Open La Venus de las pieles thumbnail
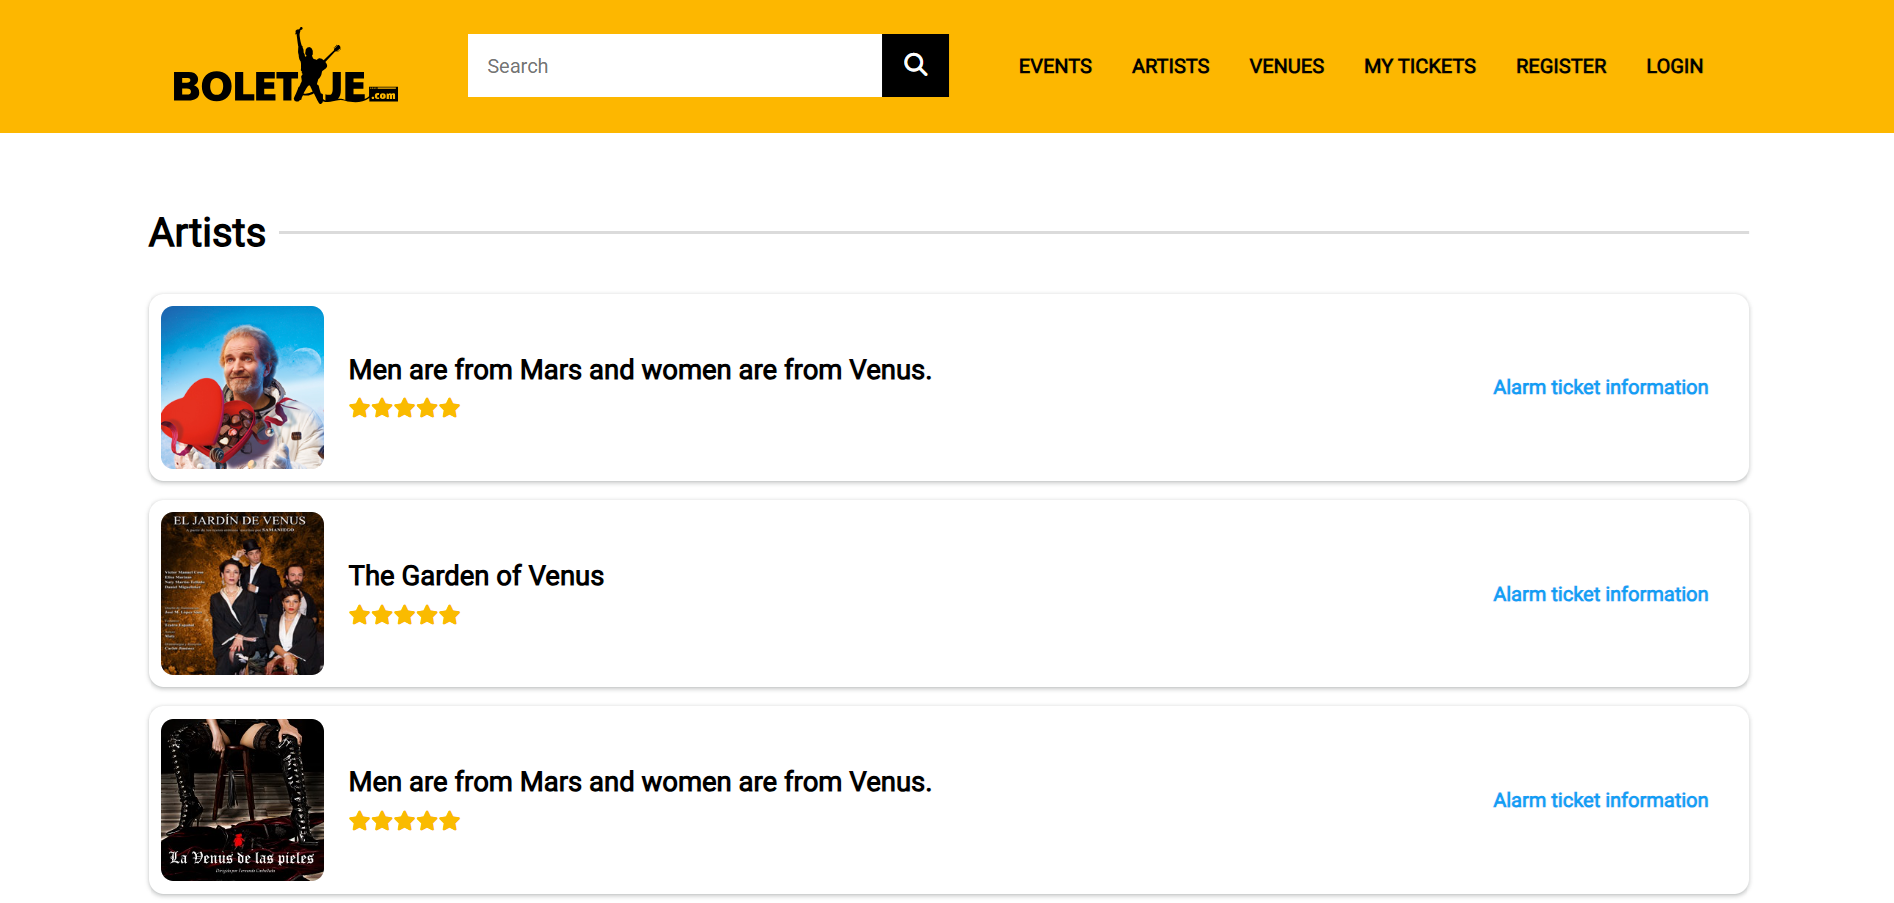Screen dimensions: 1894x903 tap(242, 800)
